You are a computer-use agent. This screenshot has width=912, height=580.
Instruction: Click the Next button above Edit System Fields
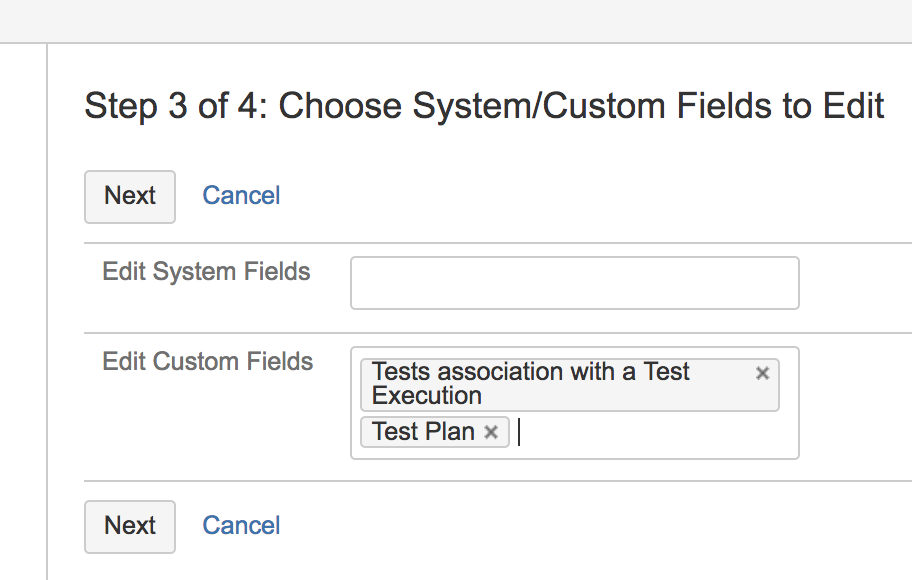(130, 197)
